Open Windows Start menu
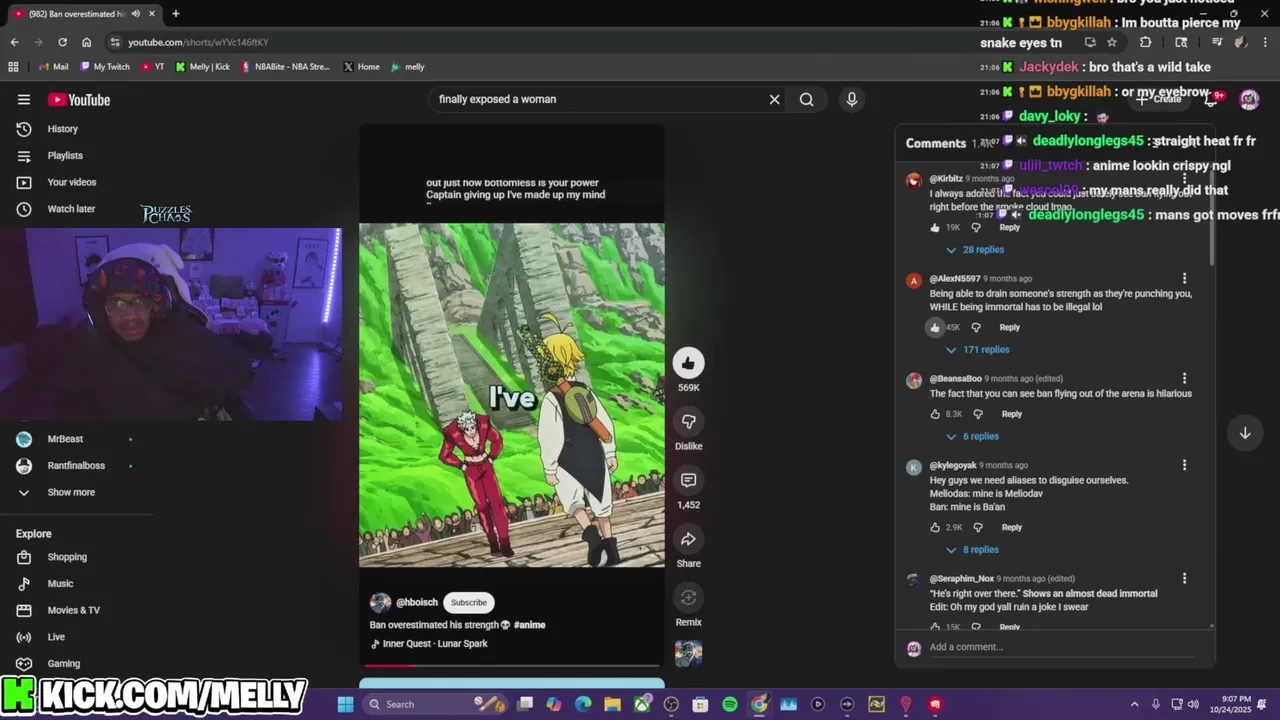Image resolution: width=1280 pixels, height=720 pixels. (345, 704)
